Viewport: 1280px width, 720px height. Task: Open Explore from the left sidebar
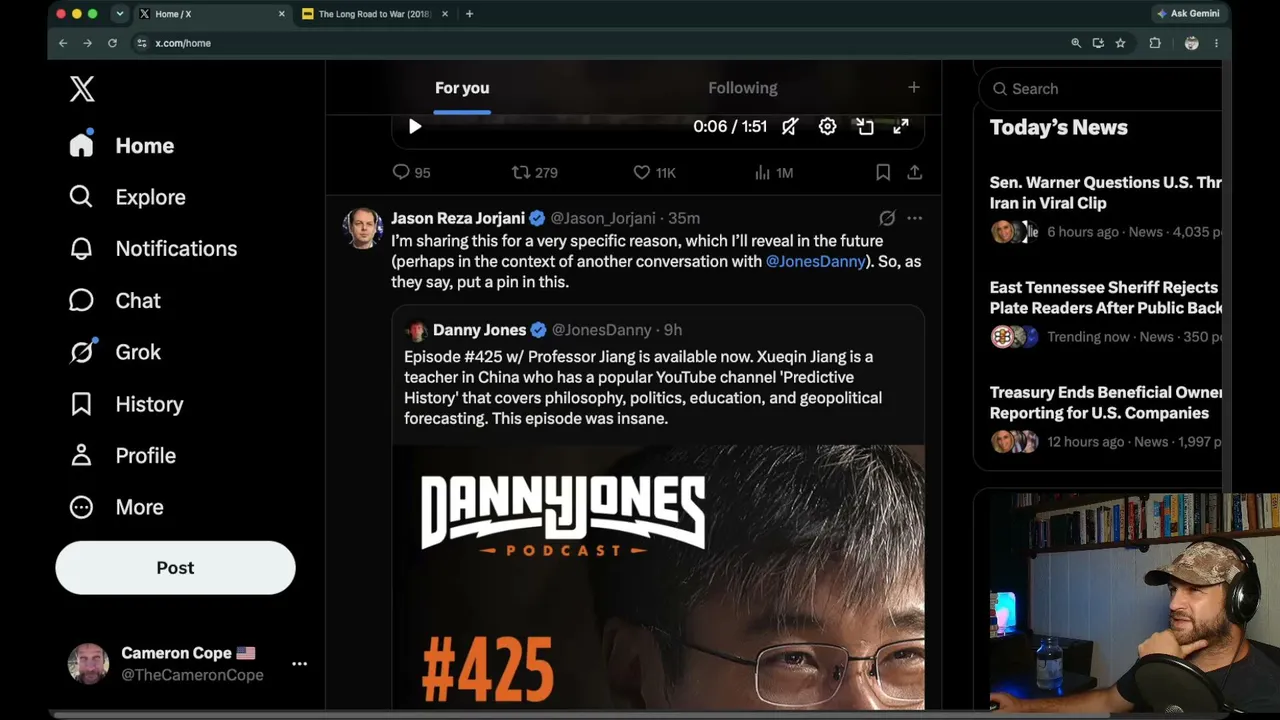pos(127,197)
